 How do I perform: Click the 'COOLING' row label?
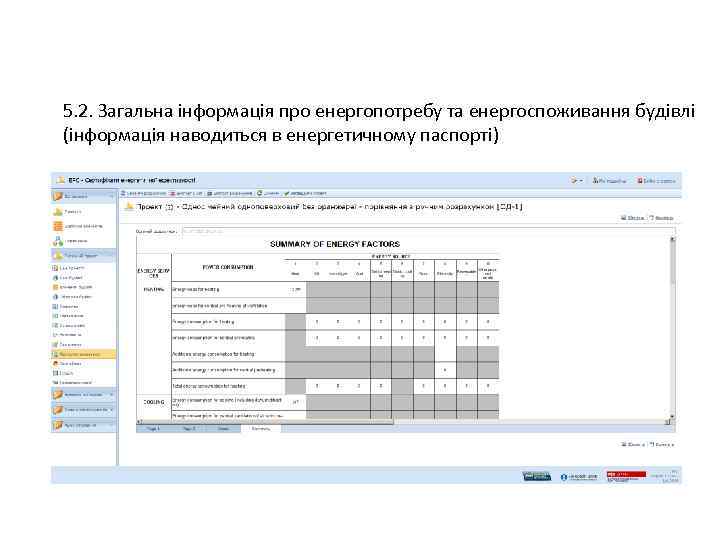coord(154,402)
